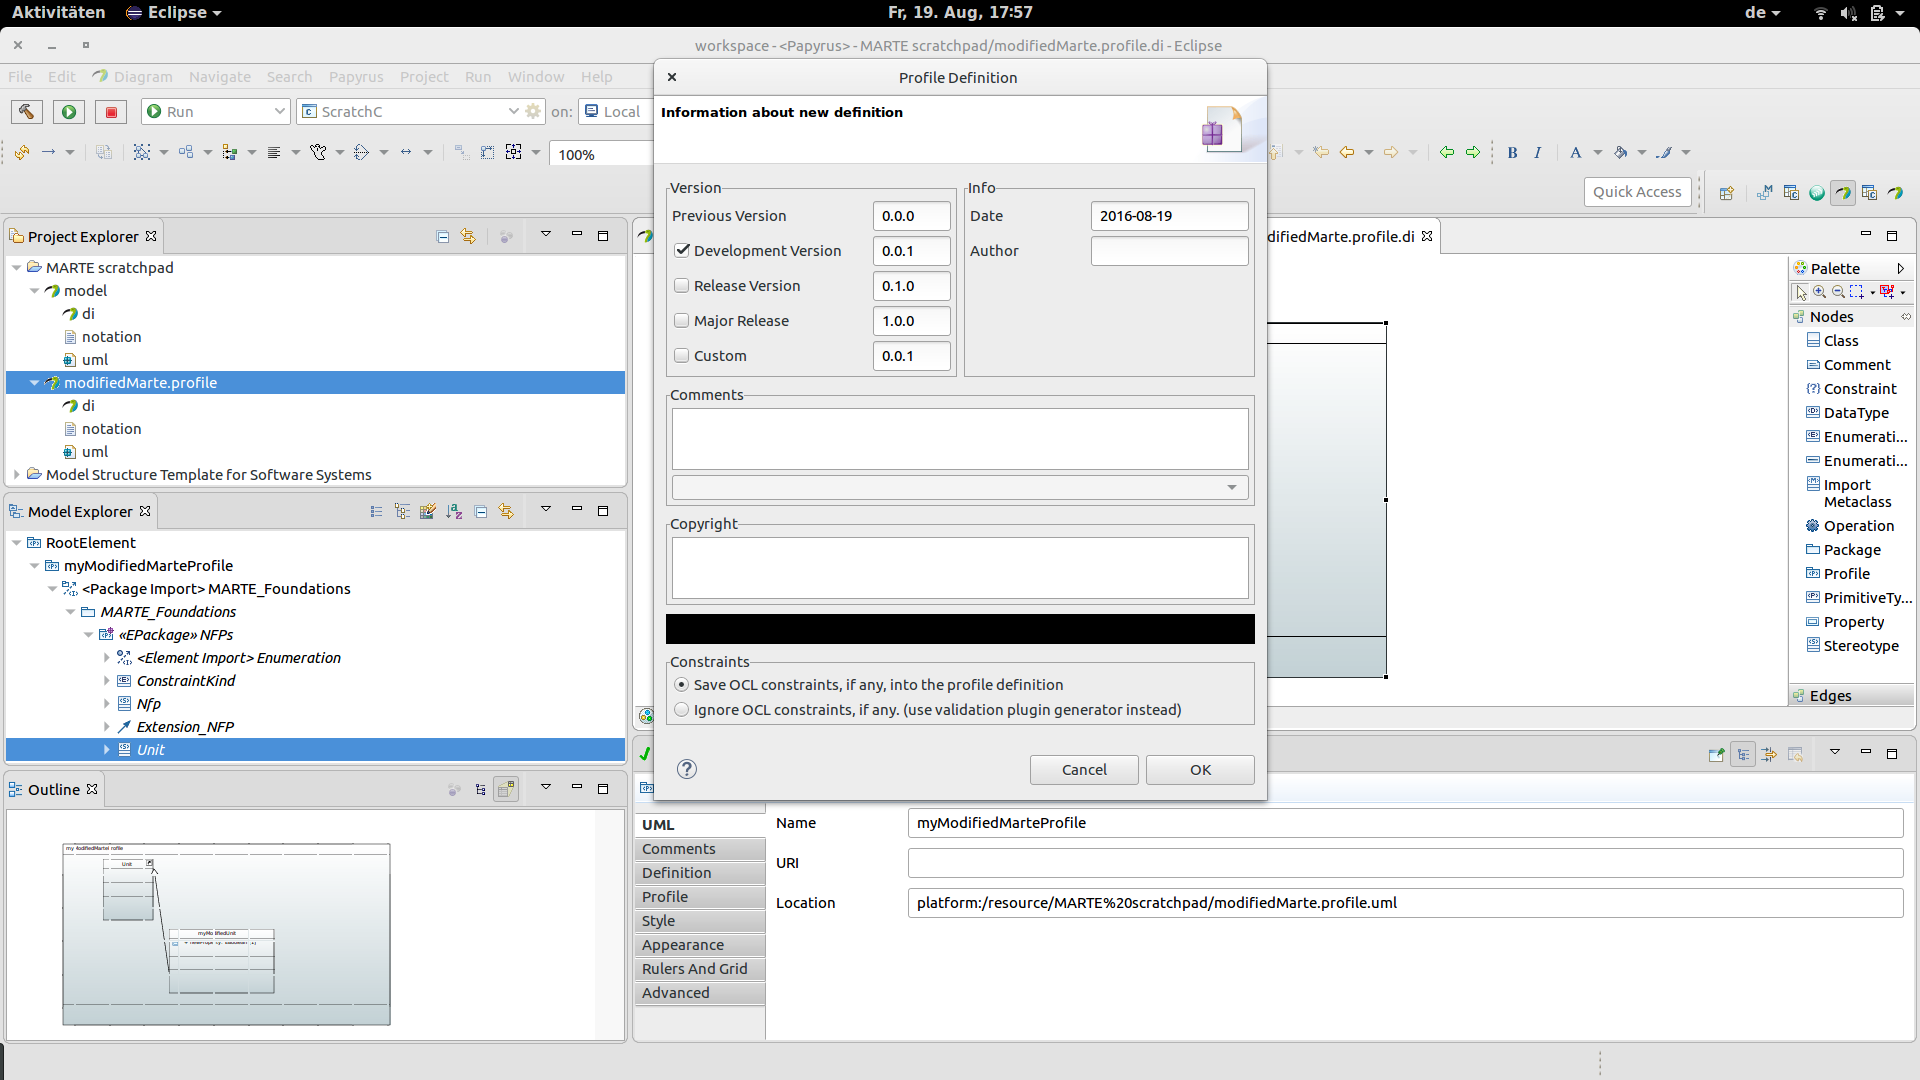Collapse modifiedMarte.profile tree node
This screenshot has height=1080, width=1920.
(x=35, y=383)
